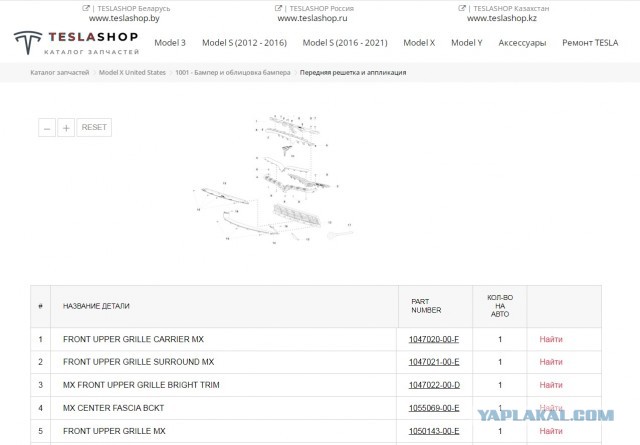640x445 pixels.
Task: Click the Tesla Shop logo
Action: click(x=76, y=42)
